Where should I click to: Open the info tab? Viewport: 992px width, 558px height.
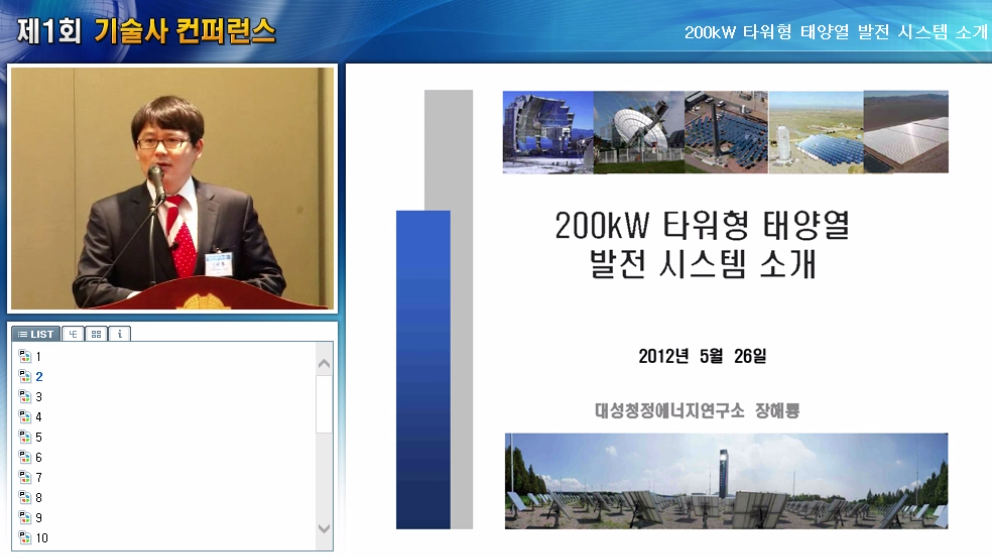click(119, 334)
